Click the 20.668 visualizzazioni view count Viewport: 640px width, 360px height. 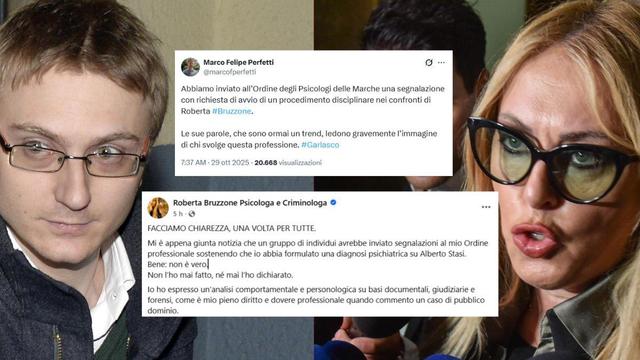point(288,162)
